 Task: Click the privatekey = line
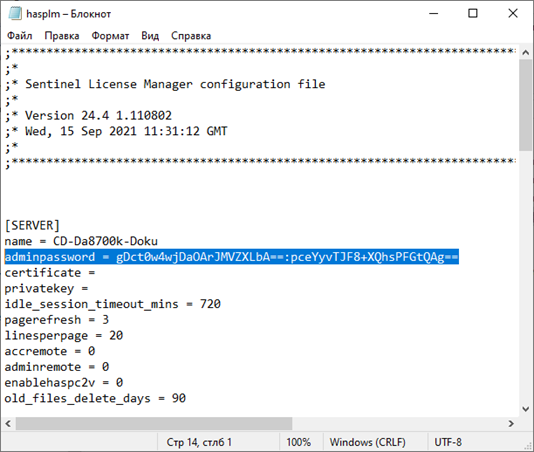pyautogui.click(x=46, y=289)
